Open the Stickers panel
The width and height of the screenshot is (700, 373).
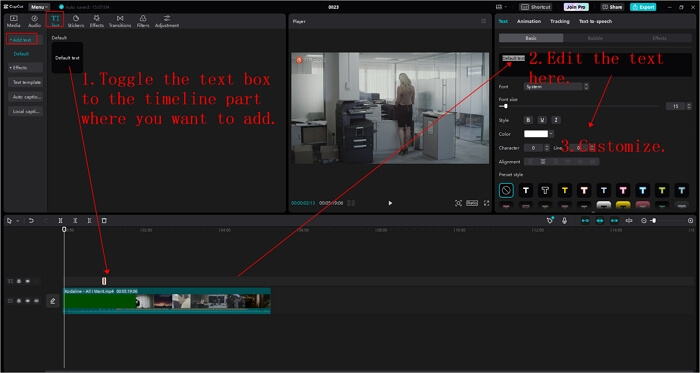[x=76, y=21]
